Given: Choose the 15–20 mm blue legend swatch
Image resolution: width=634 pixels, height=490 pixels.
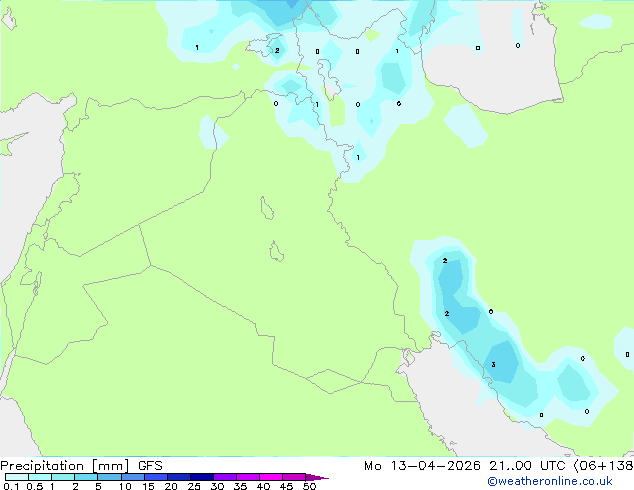Looking at the screenshot, I should pos(155,477).
